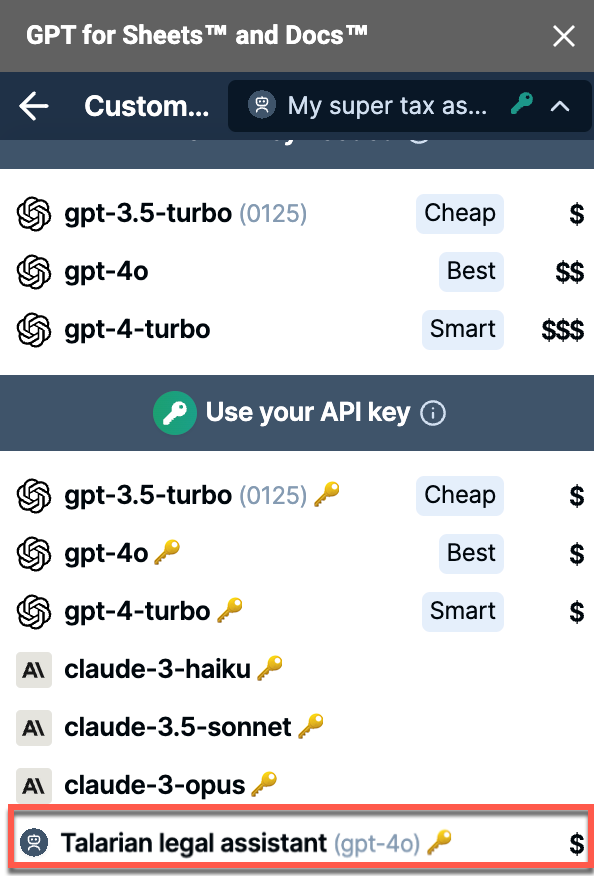Choose API key gpt-4-turbo option
594x876 pixels.
point(297,612)
